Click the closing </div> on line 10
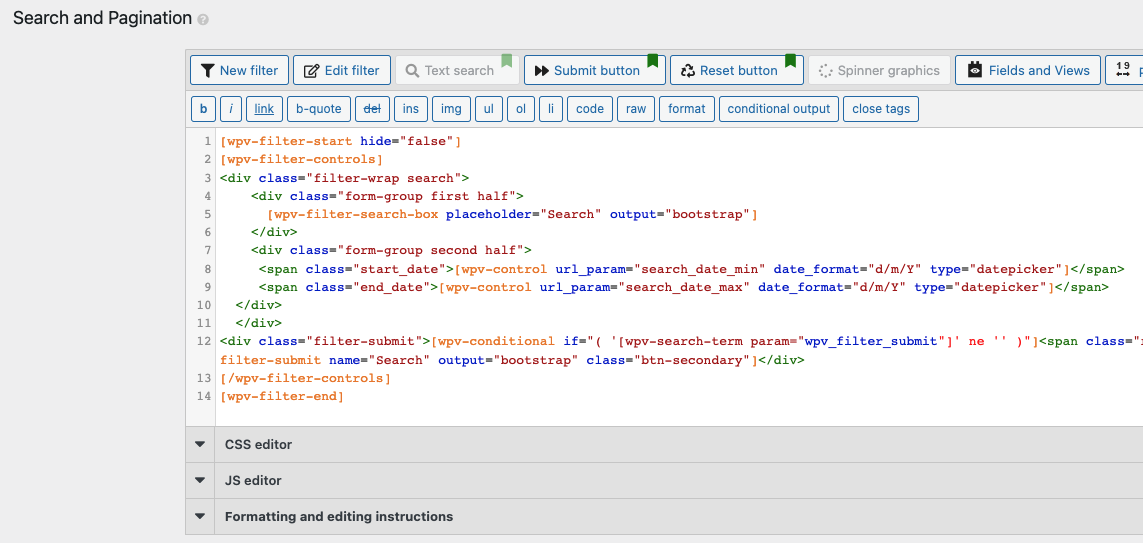Viewport: 1143px width, 543px height. pos(259,305)
